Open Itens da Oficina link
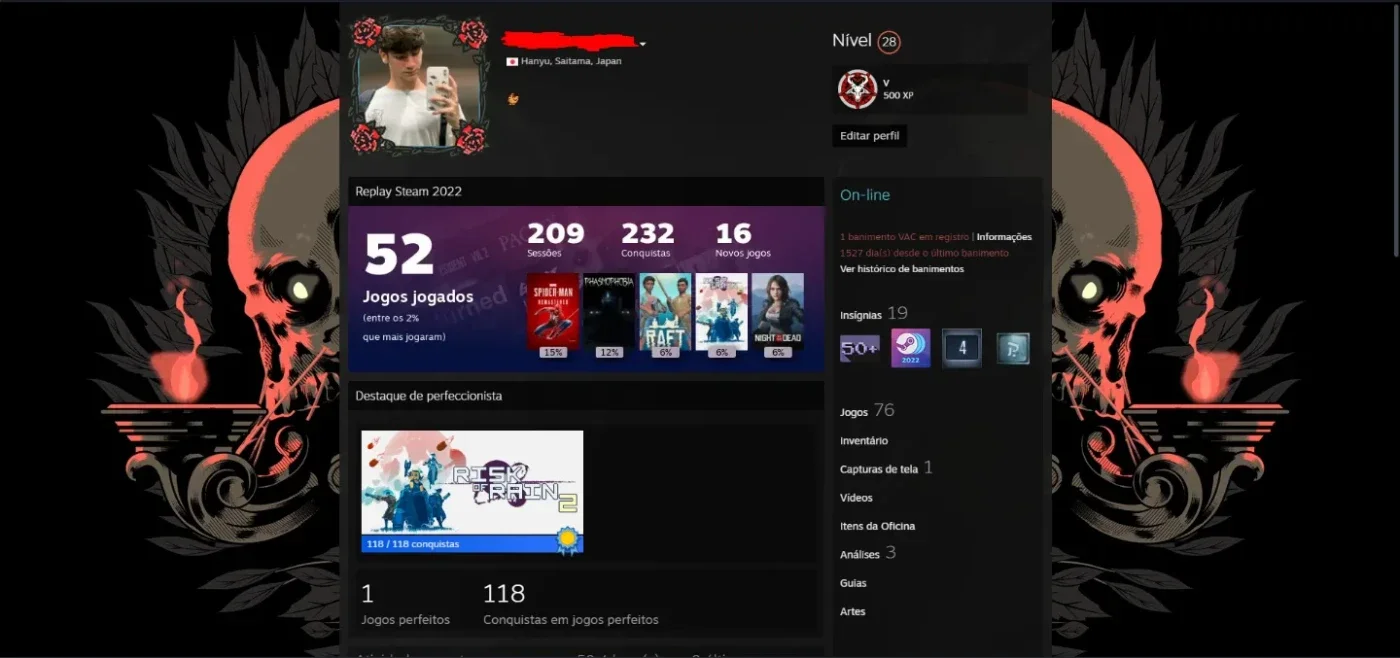 (x=878, y=526)
